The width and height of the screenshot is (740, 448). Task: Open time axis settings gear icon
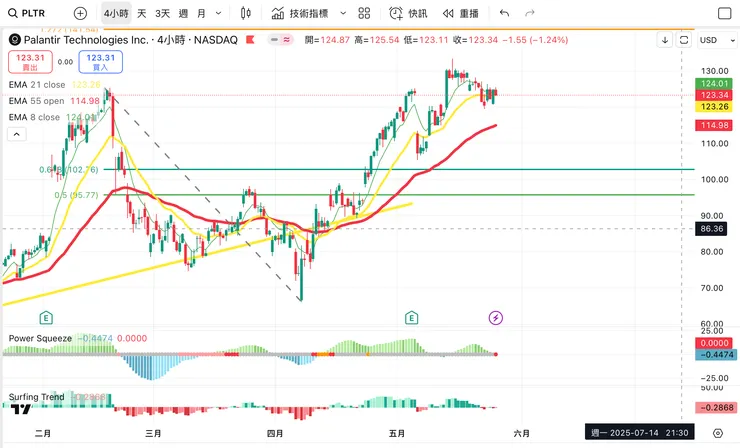click(718, 433)
